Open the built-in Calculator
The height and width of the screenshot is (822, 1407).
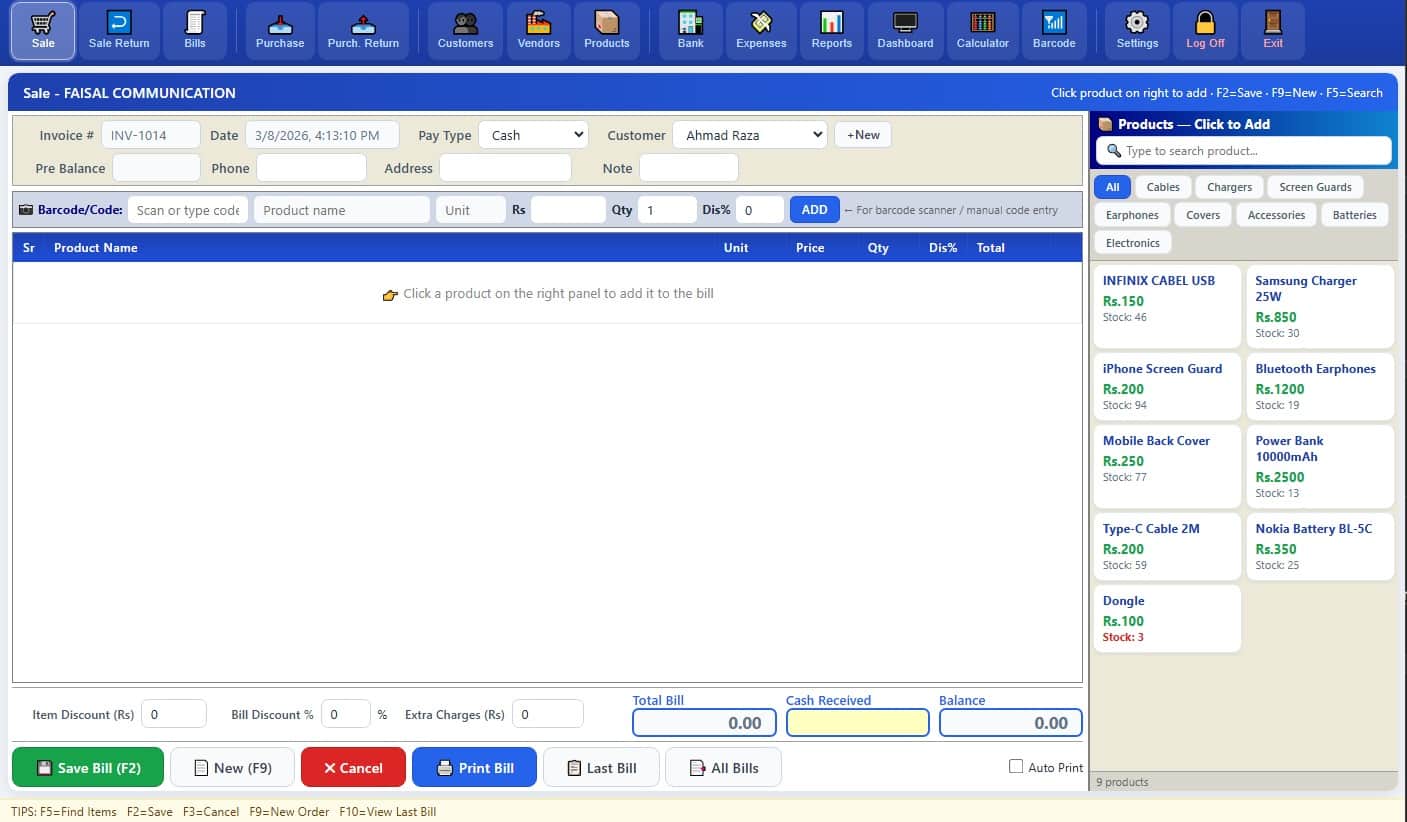[982, 30]
